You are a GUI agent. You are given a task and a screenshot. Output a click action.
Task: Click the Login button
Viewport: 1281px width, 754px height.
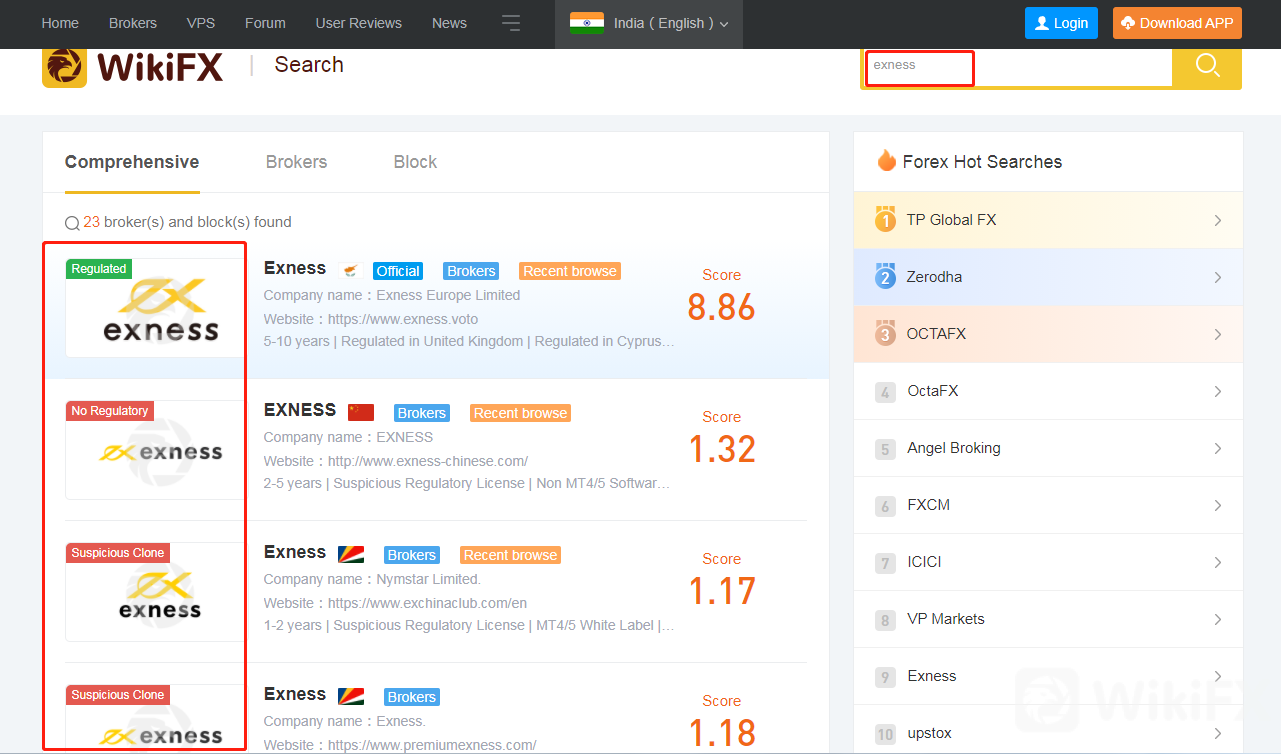[1061, 23]
